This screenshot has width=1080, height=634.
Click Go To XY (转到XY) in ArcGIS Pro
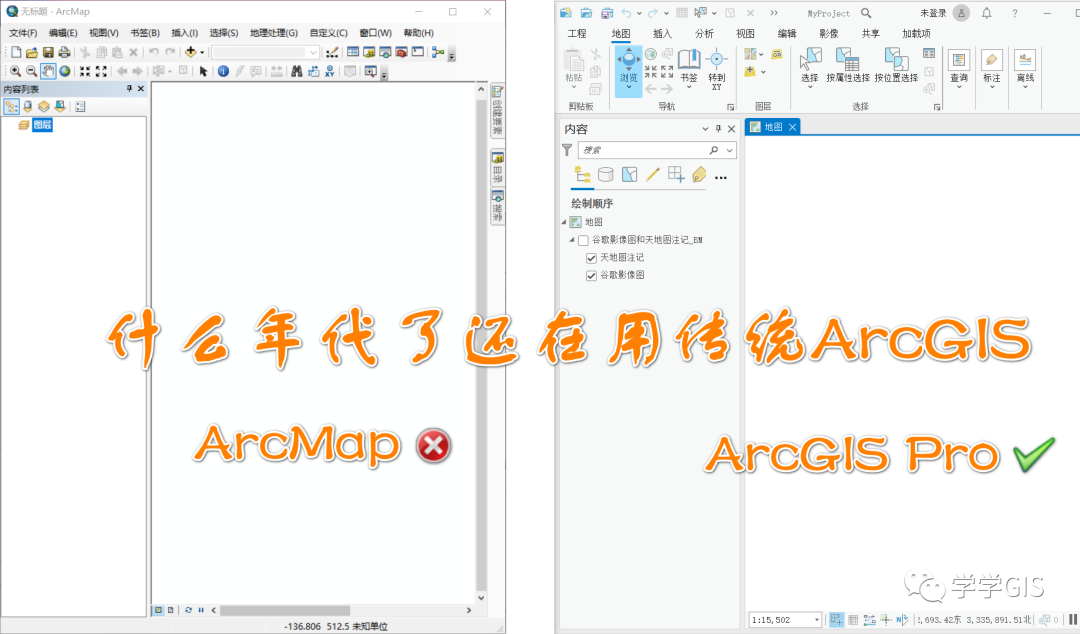(716, 70)
